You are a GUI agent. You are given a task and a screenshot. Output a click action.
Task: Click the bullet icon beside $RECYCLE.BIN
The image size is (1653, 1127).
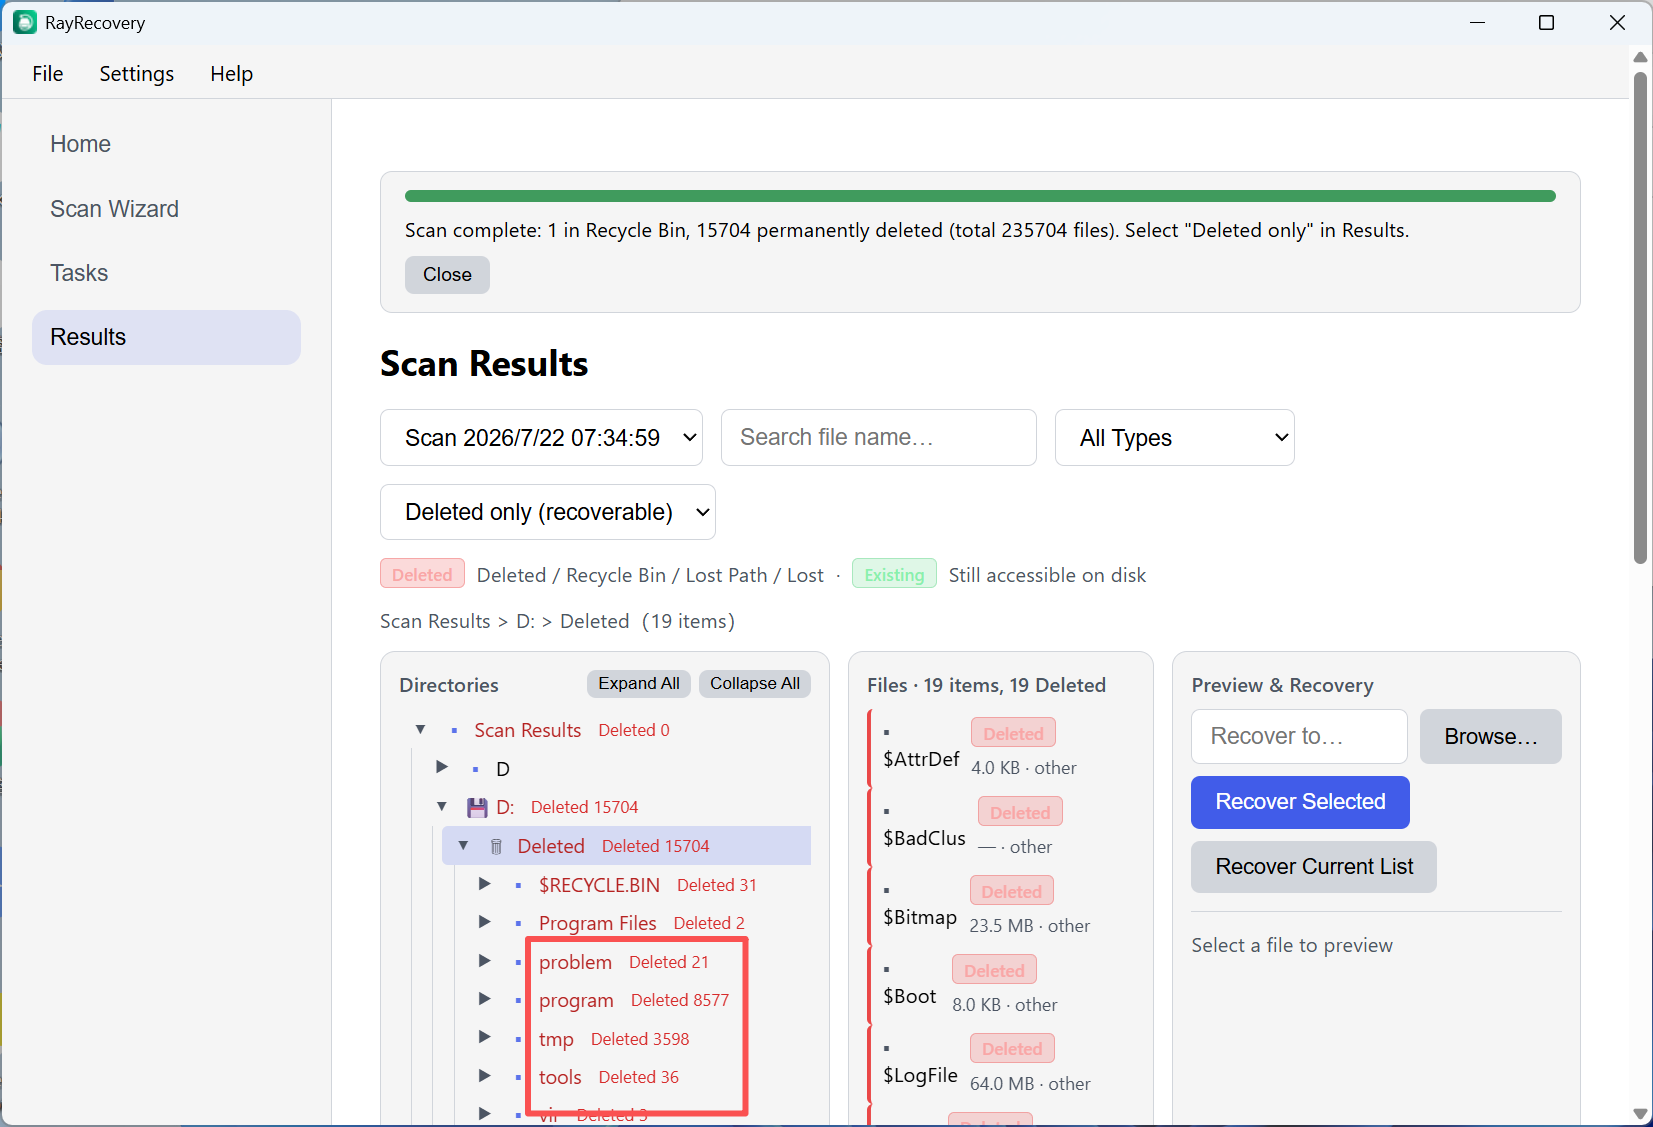coord(518,885)
